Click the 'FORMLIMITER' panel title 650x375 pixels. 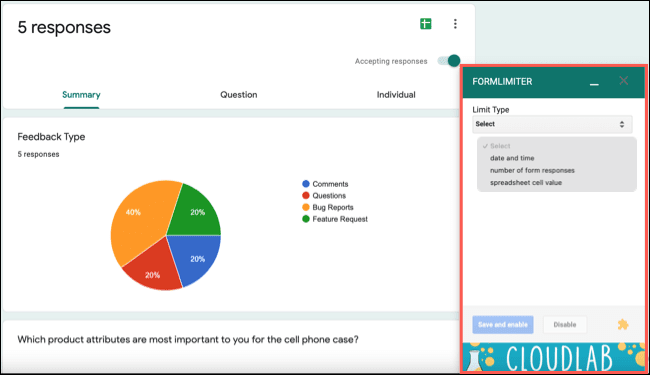pyautogui.click(x=502, y=82)
